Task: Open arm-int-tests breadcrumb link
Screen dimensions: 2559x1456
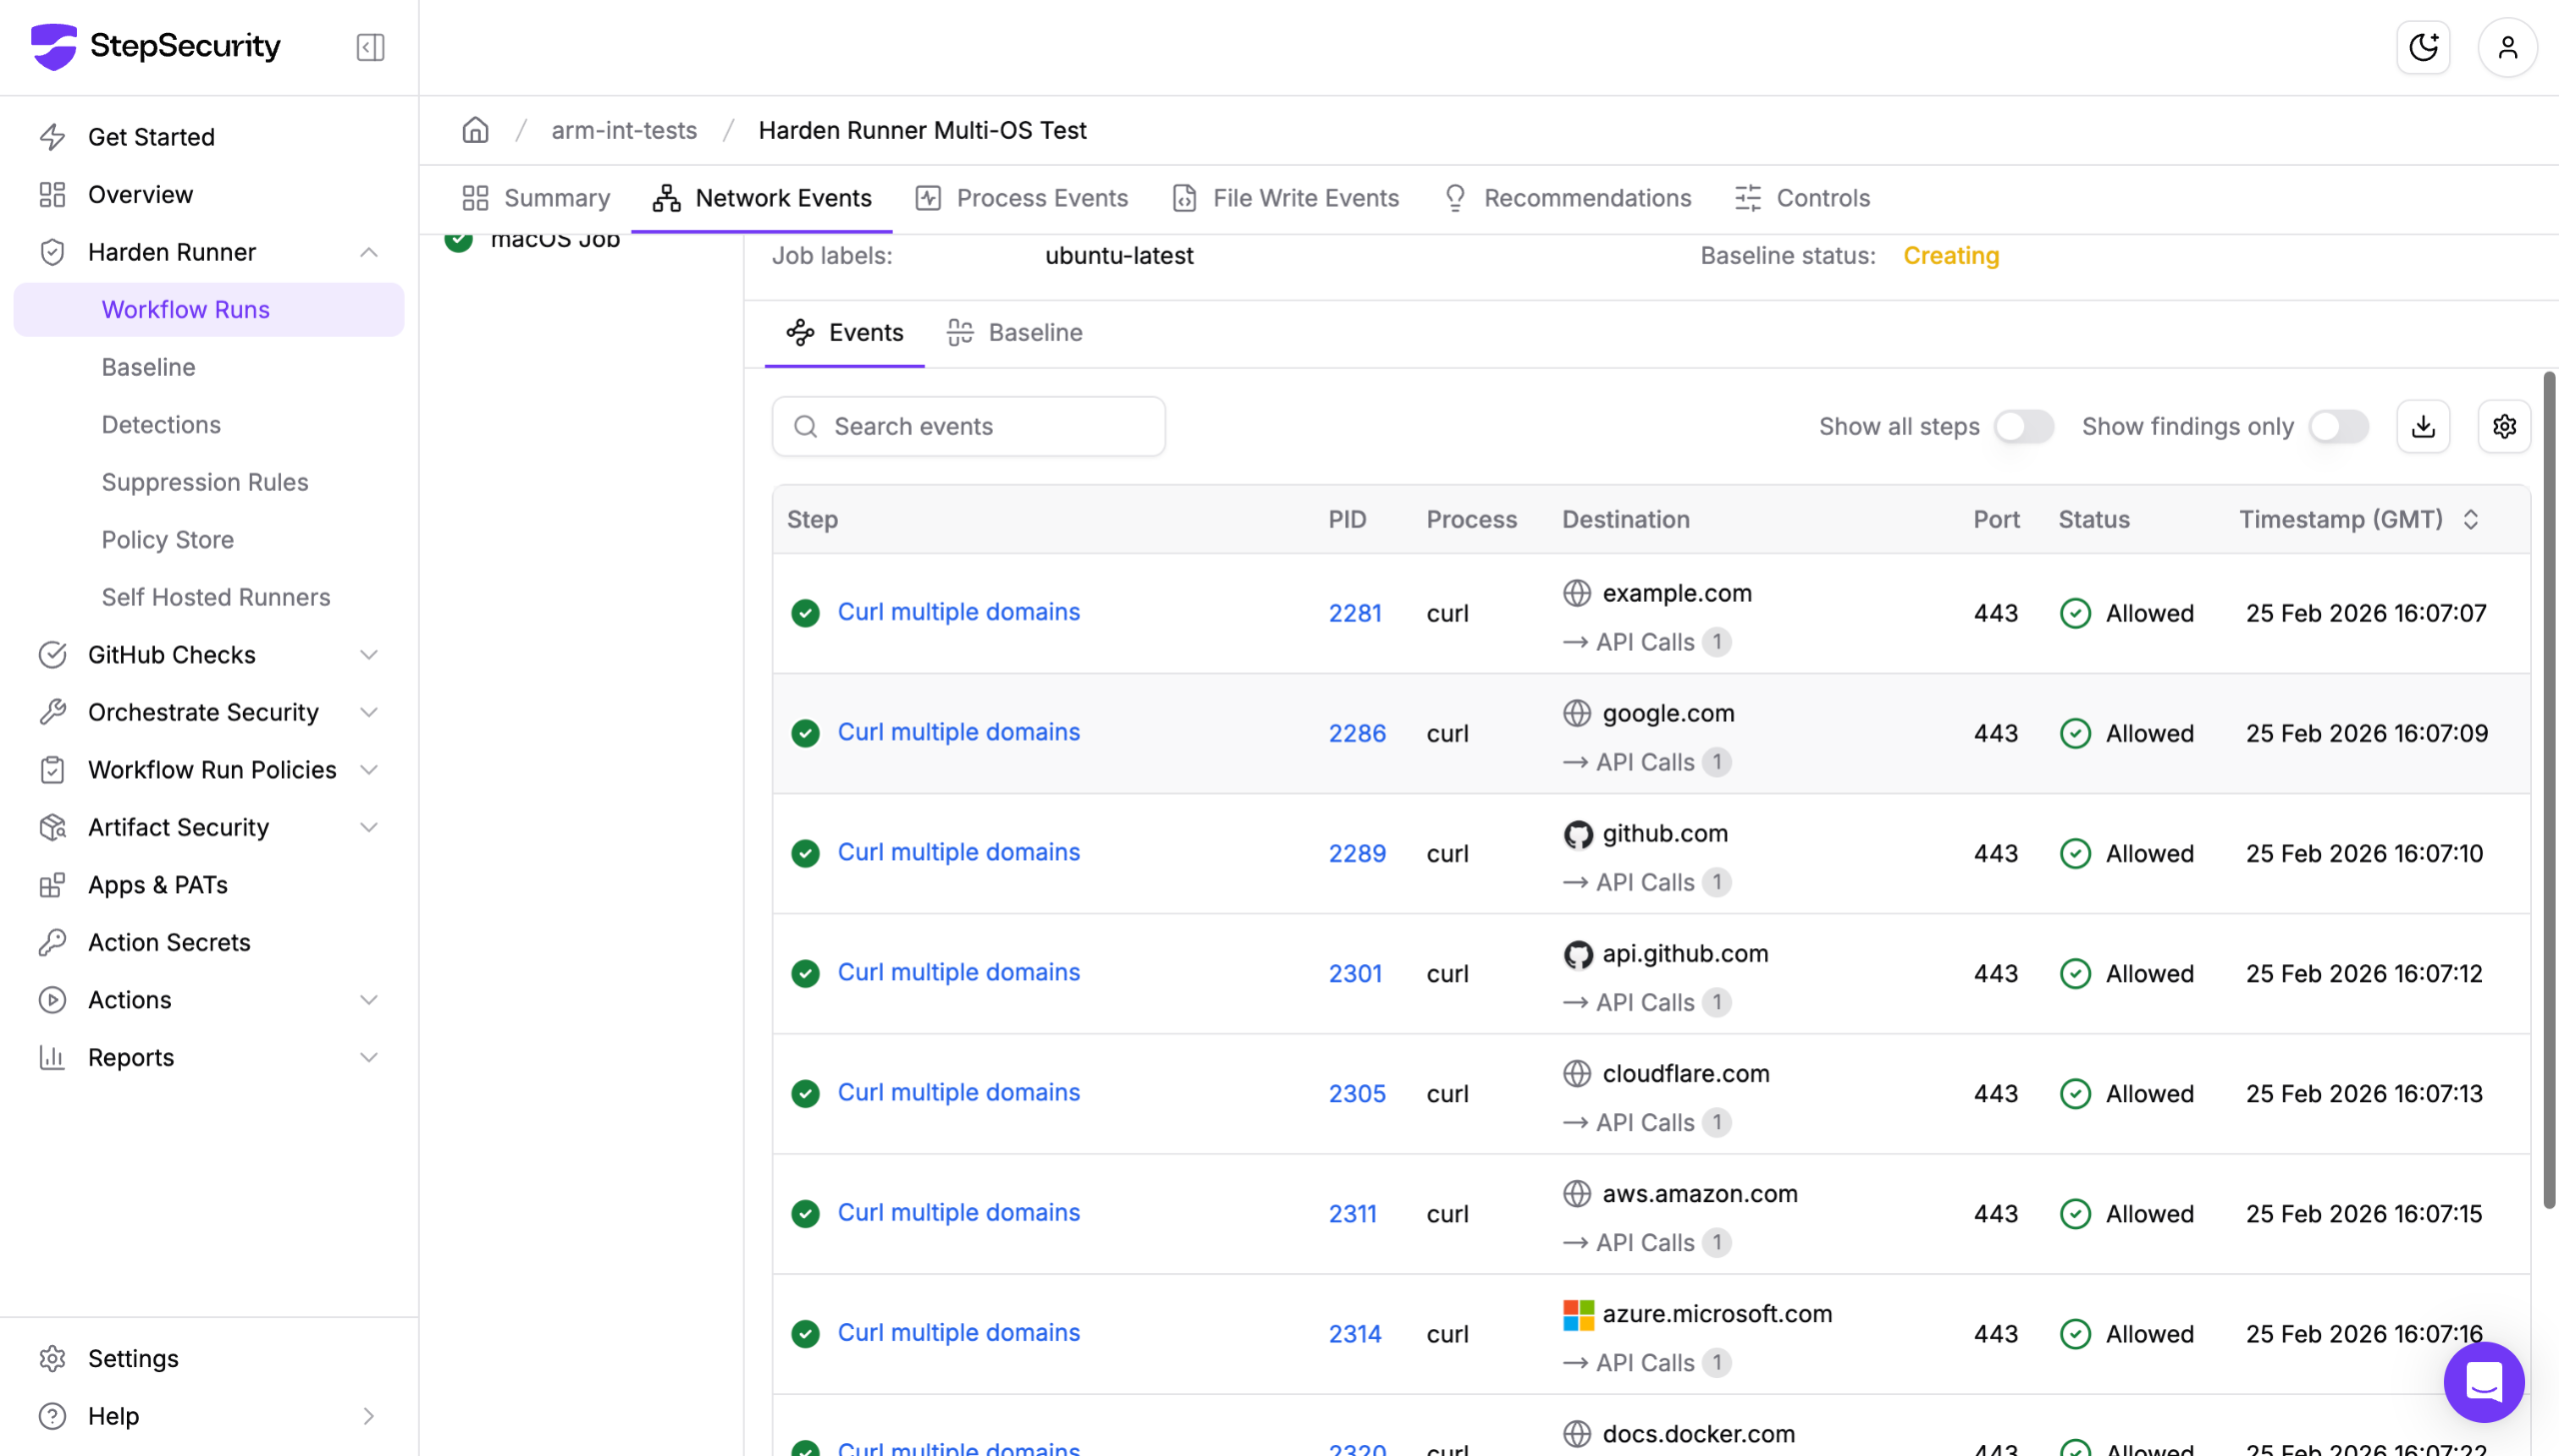Action: pos(624,130)
